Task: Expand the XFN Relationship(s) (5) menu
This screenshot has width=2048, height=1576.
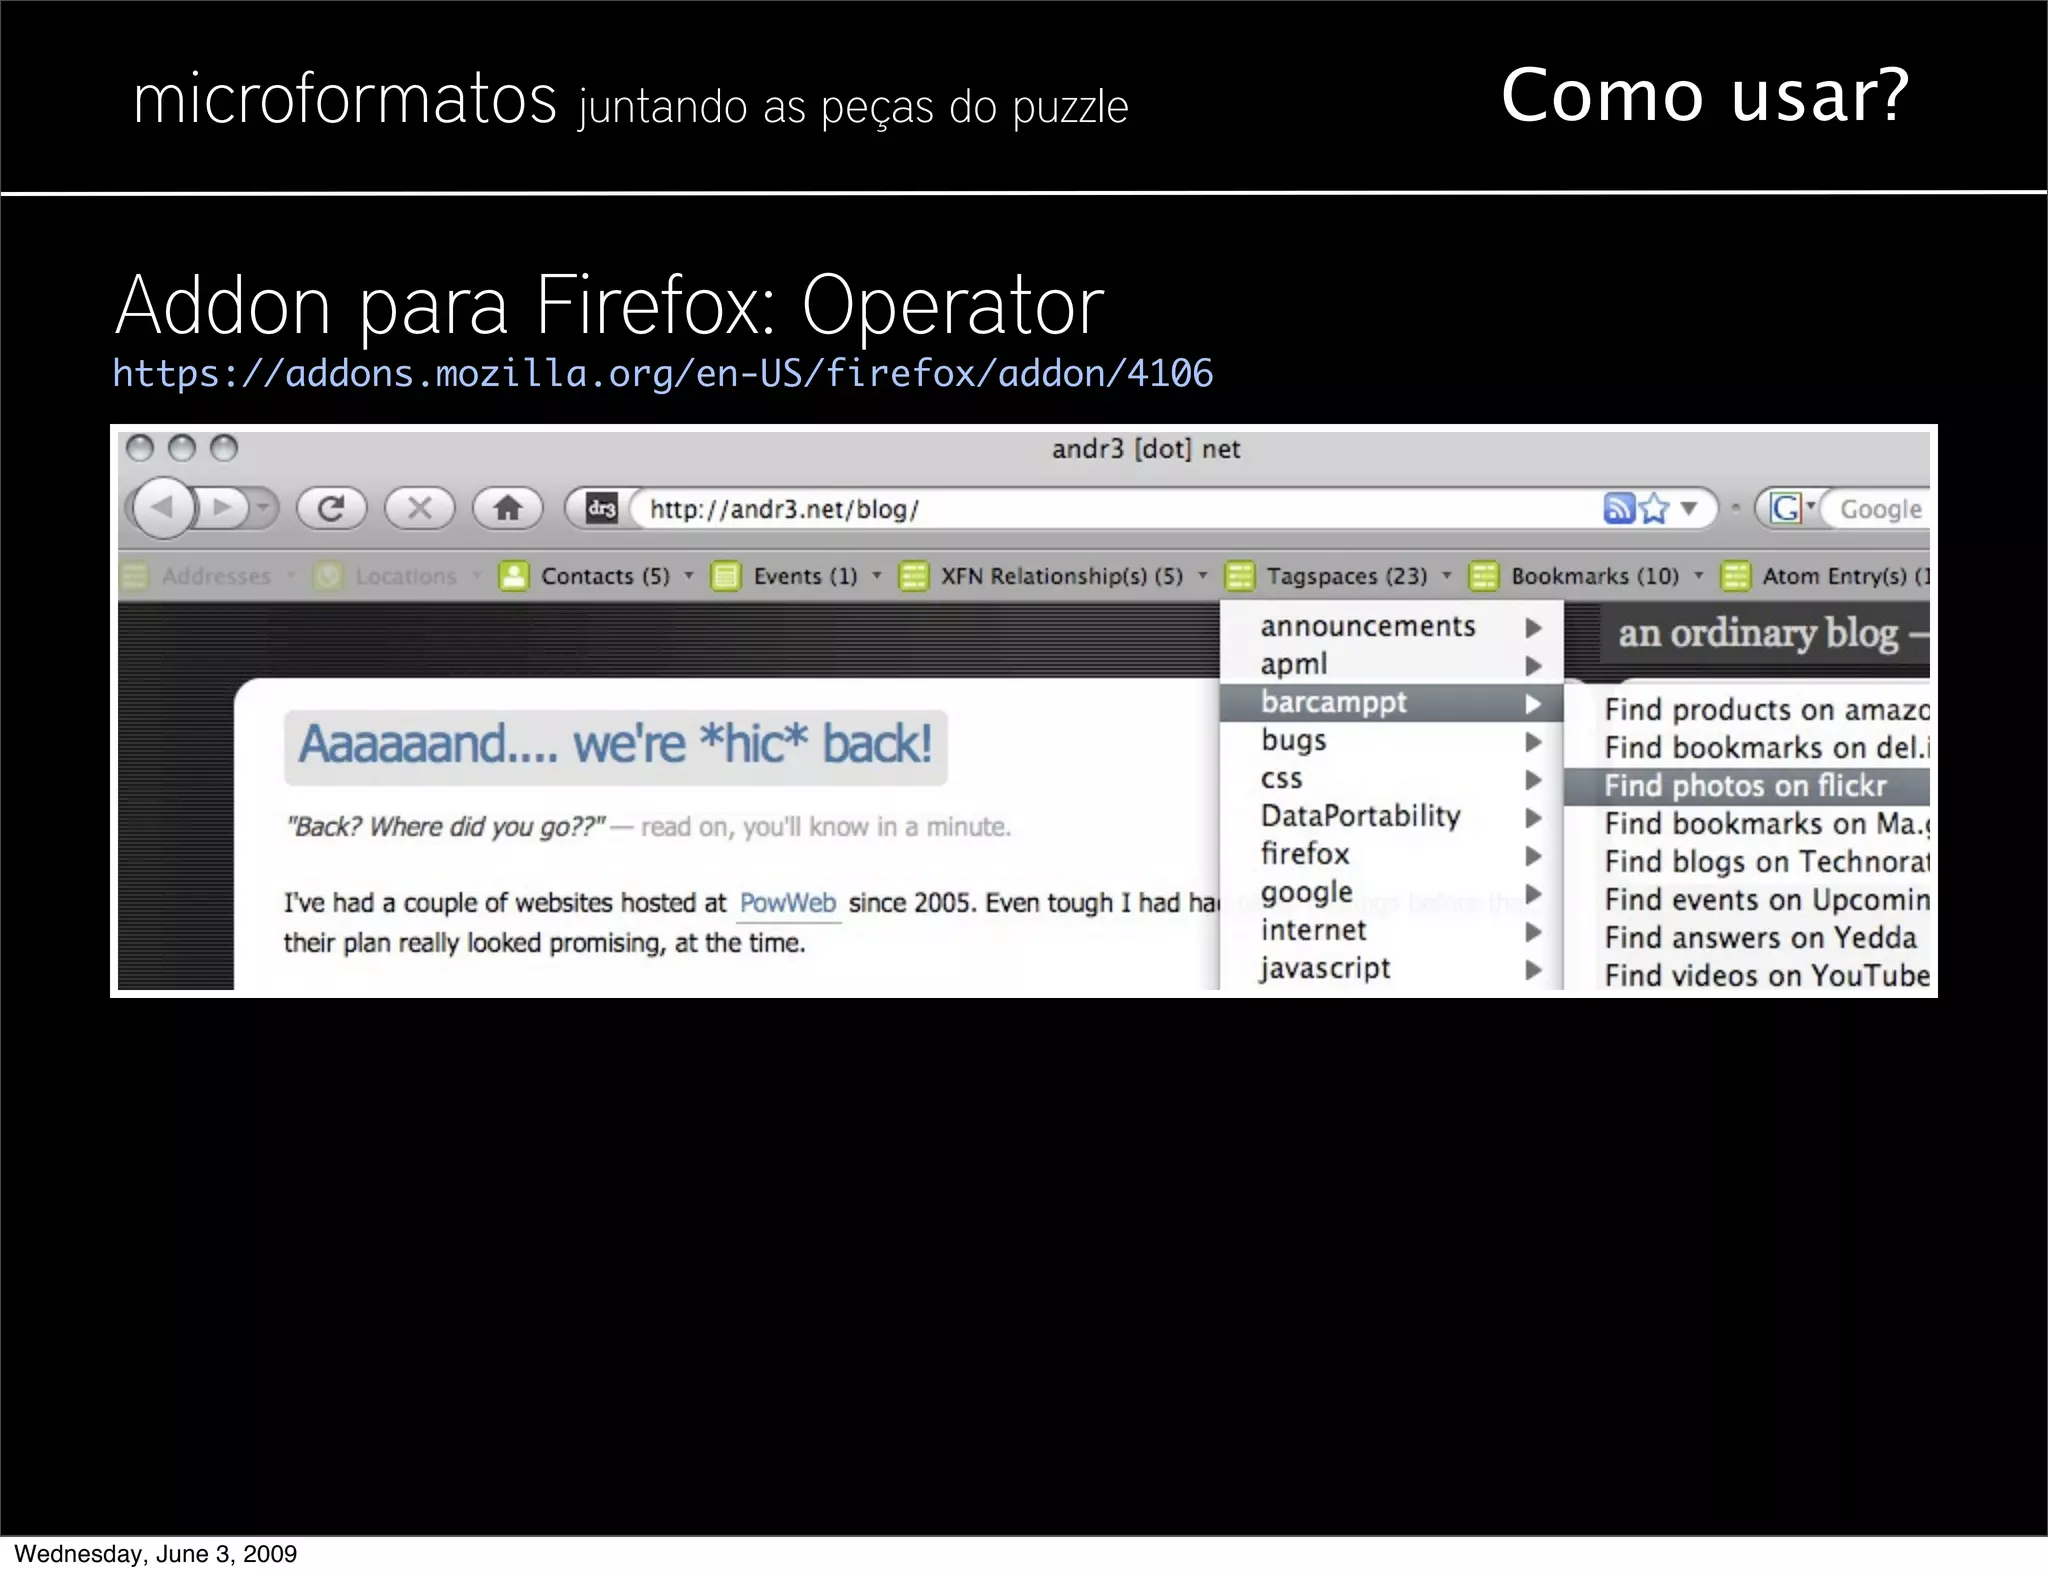Action: click(1060, 576)
